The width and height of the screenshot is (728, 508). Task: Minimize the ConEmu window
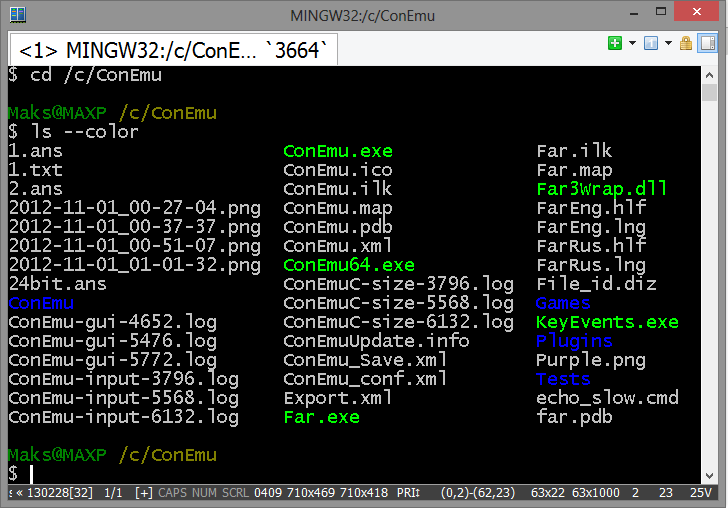coord(633,13)
